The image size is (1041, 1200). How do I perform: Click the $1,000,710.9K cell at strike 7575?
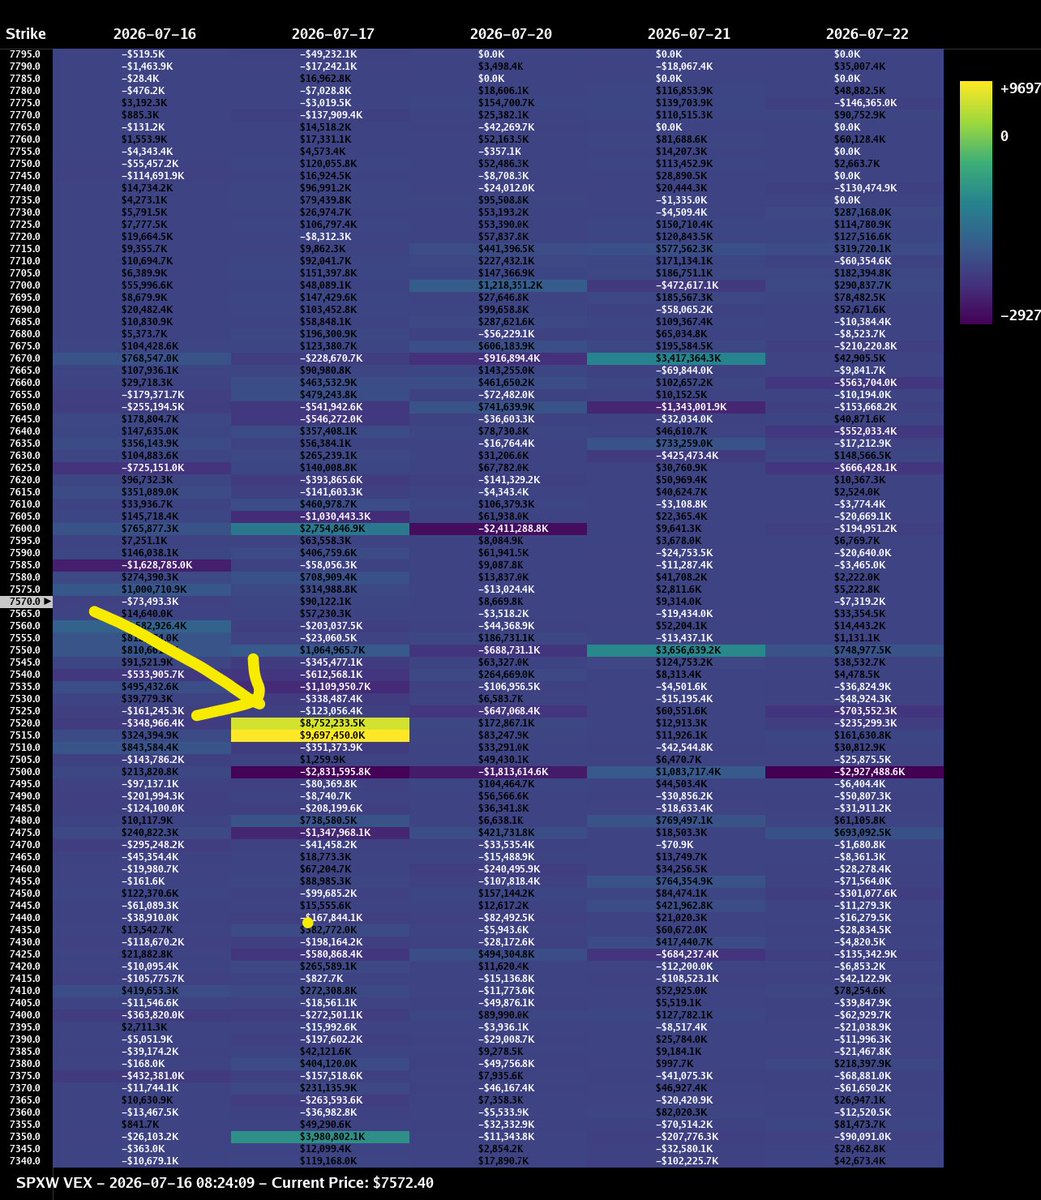[142, 589]
